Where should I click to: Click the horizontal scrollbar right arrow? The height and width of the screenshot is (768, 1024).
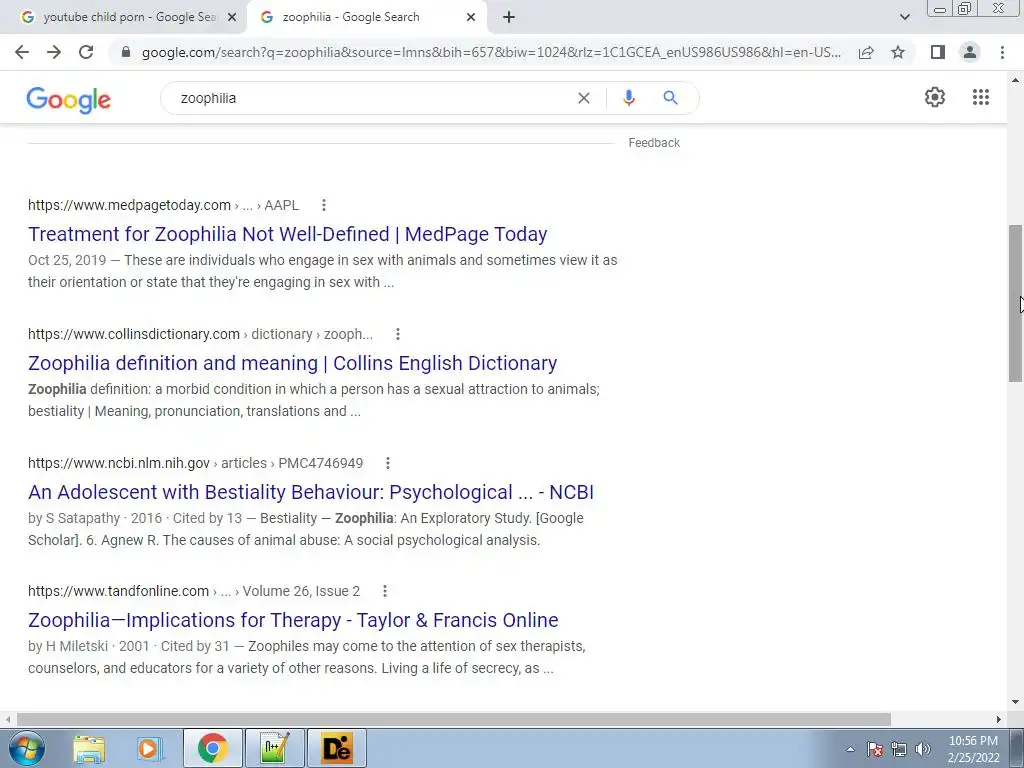tap(999, 719)
